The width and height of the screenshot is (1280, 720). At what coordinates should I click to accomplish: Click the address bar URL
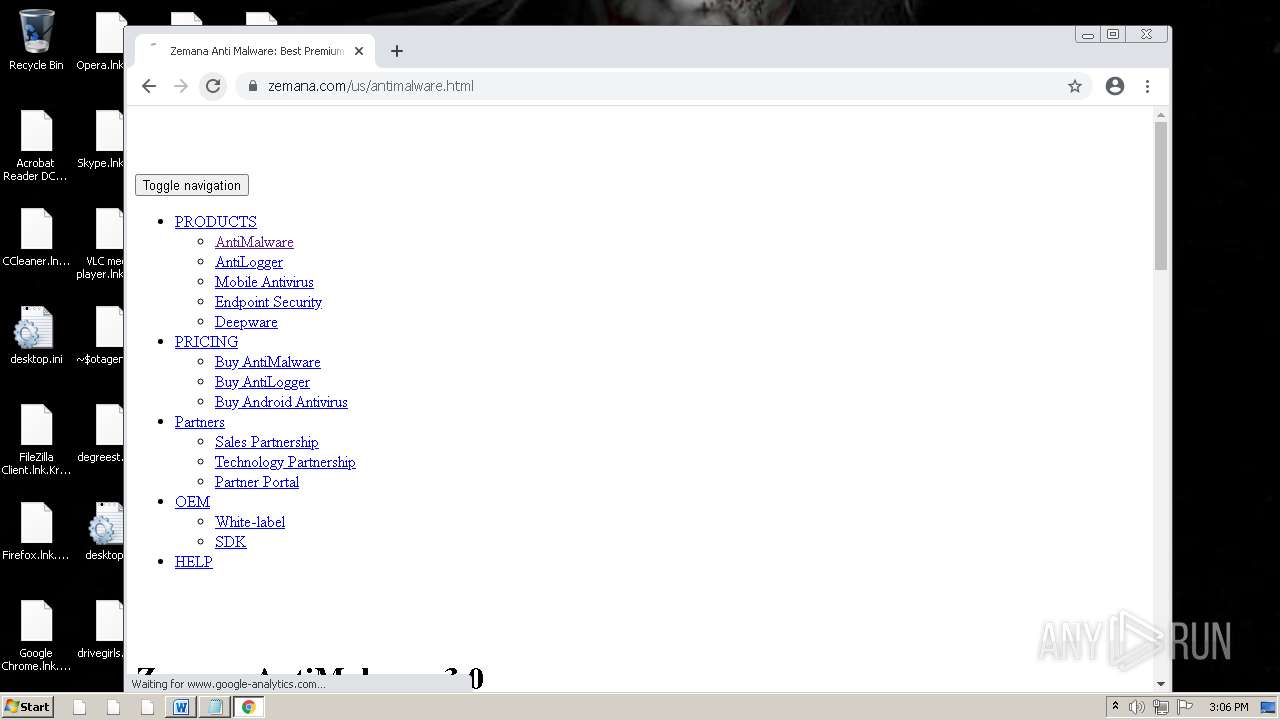[x=371, y=86]
